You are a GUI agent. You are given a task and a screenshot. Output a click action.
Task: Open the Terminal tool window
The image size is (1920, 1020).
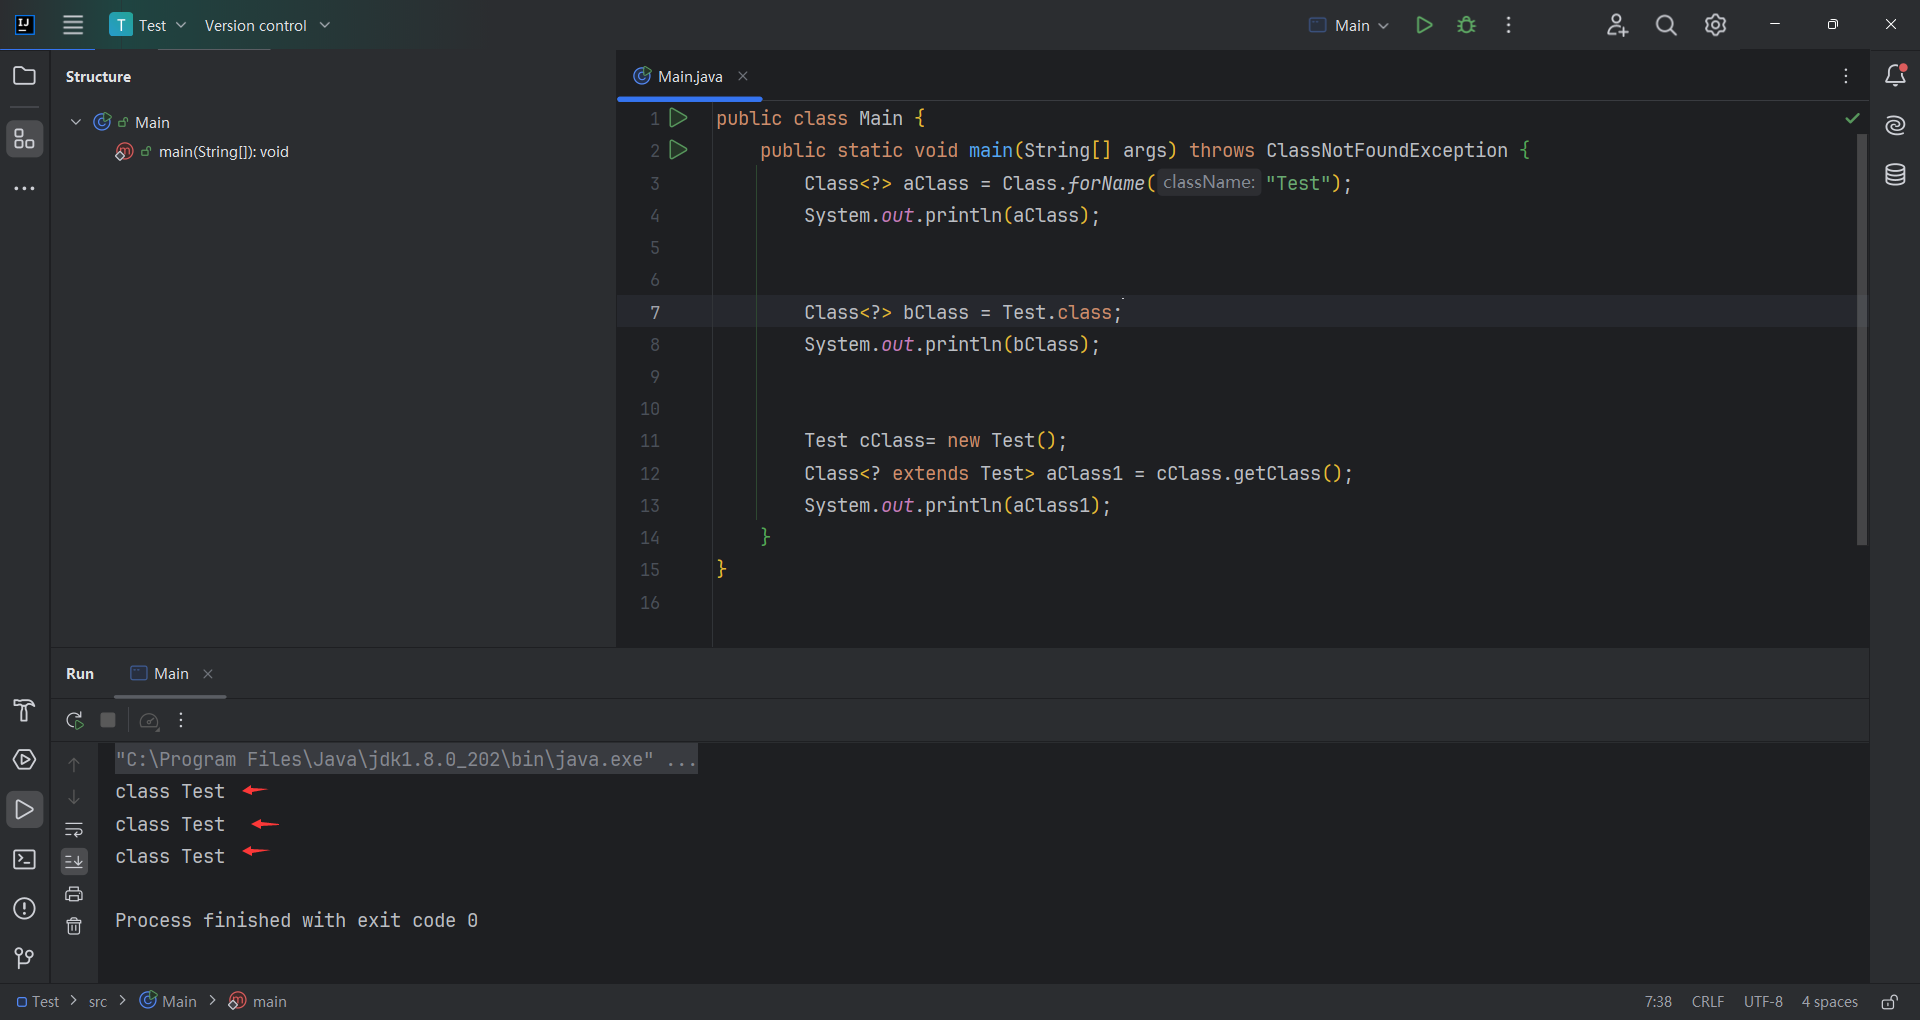point(25,859)
